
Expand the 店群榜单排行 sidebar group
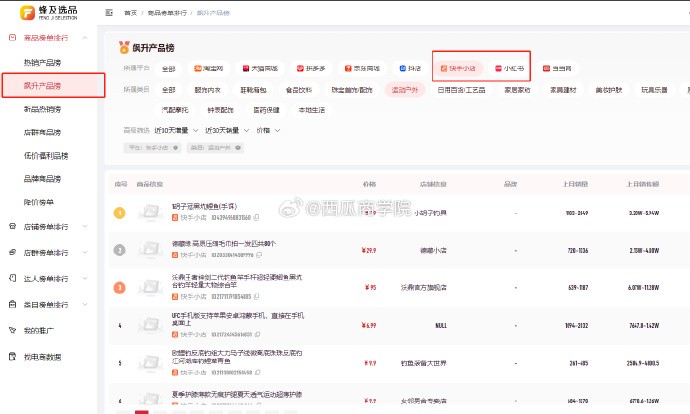click(48, 253)
